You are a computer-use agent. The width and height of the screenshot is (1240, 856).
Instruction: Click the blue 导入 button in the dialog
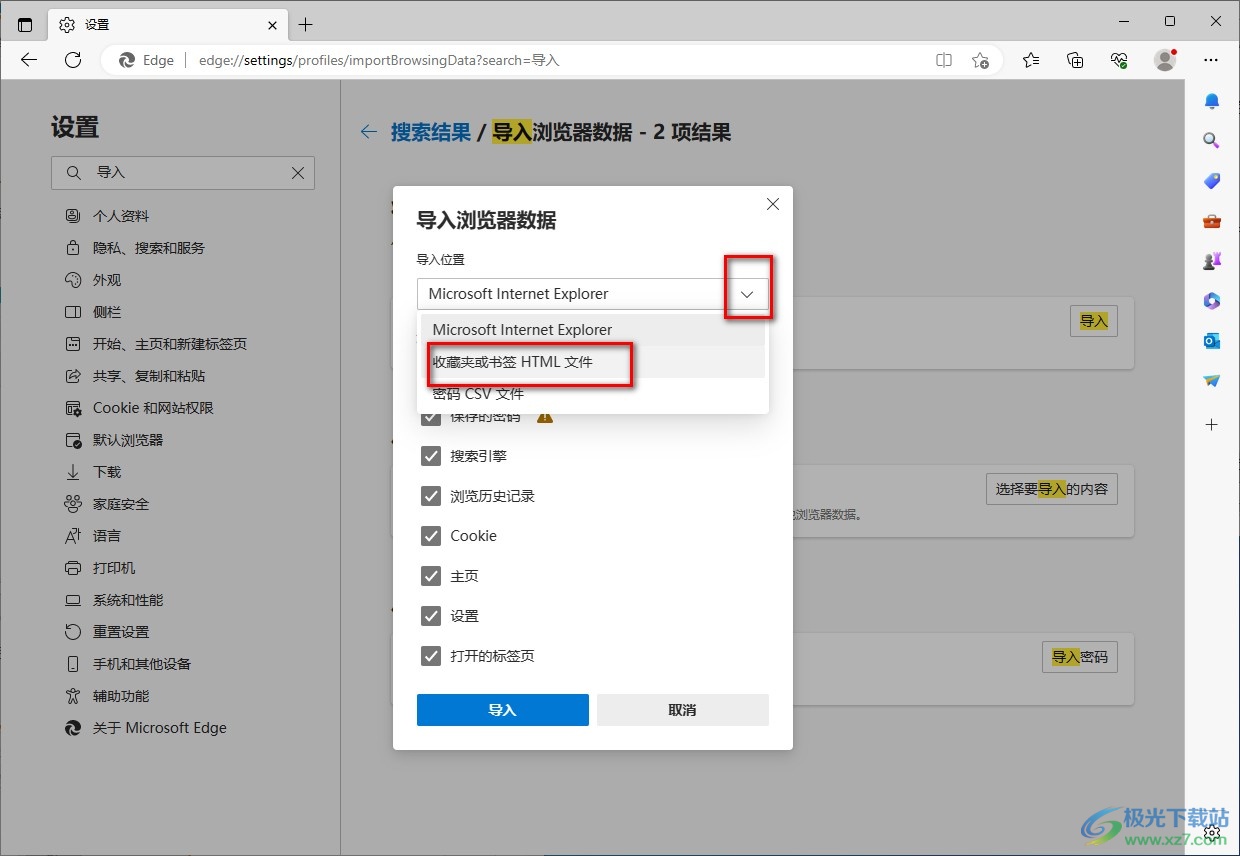[503, 710]
